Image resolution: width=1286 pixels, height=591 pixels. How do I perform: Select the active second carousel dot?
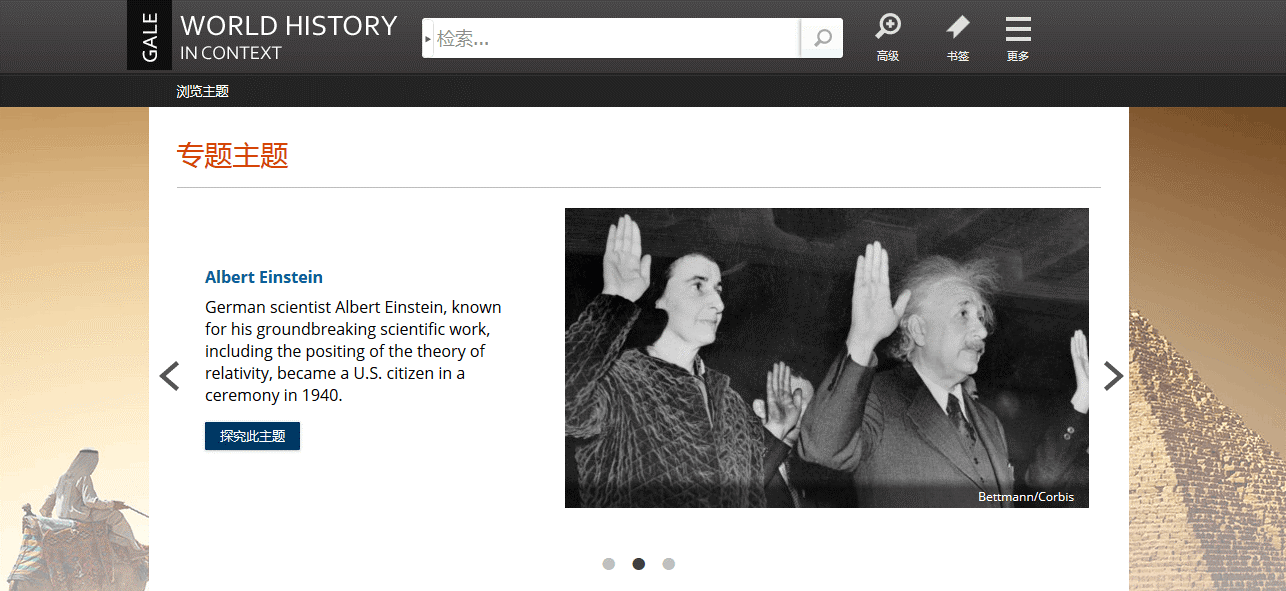point(639,564)
